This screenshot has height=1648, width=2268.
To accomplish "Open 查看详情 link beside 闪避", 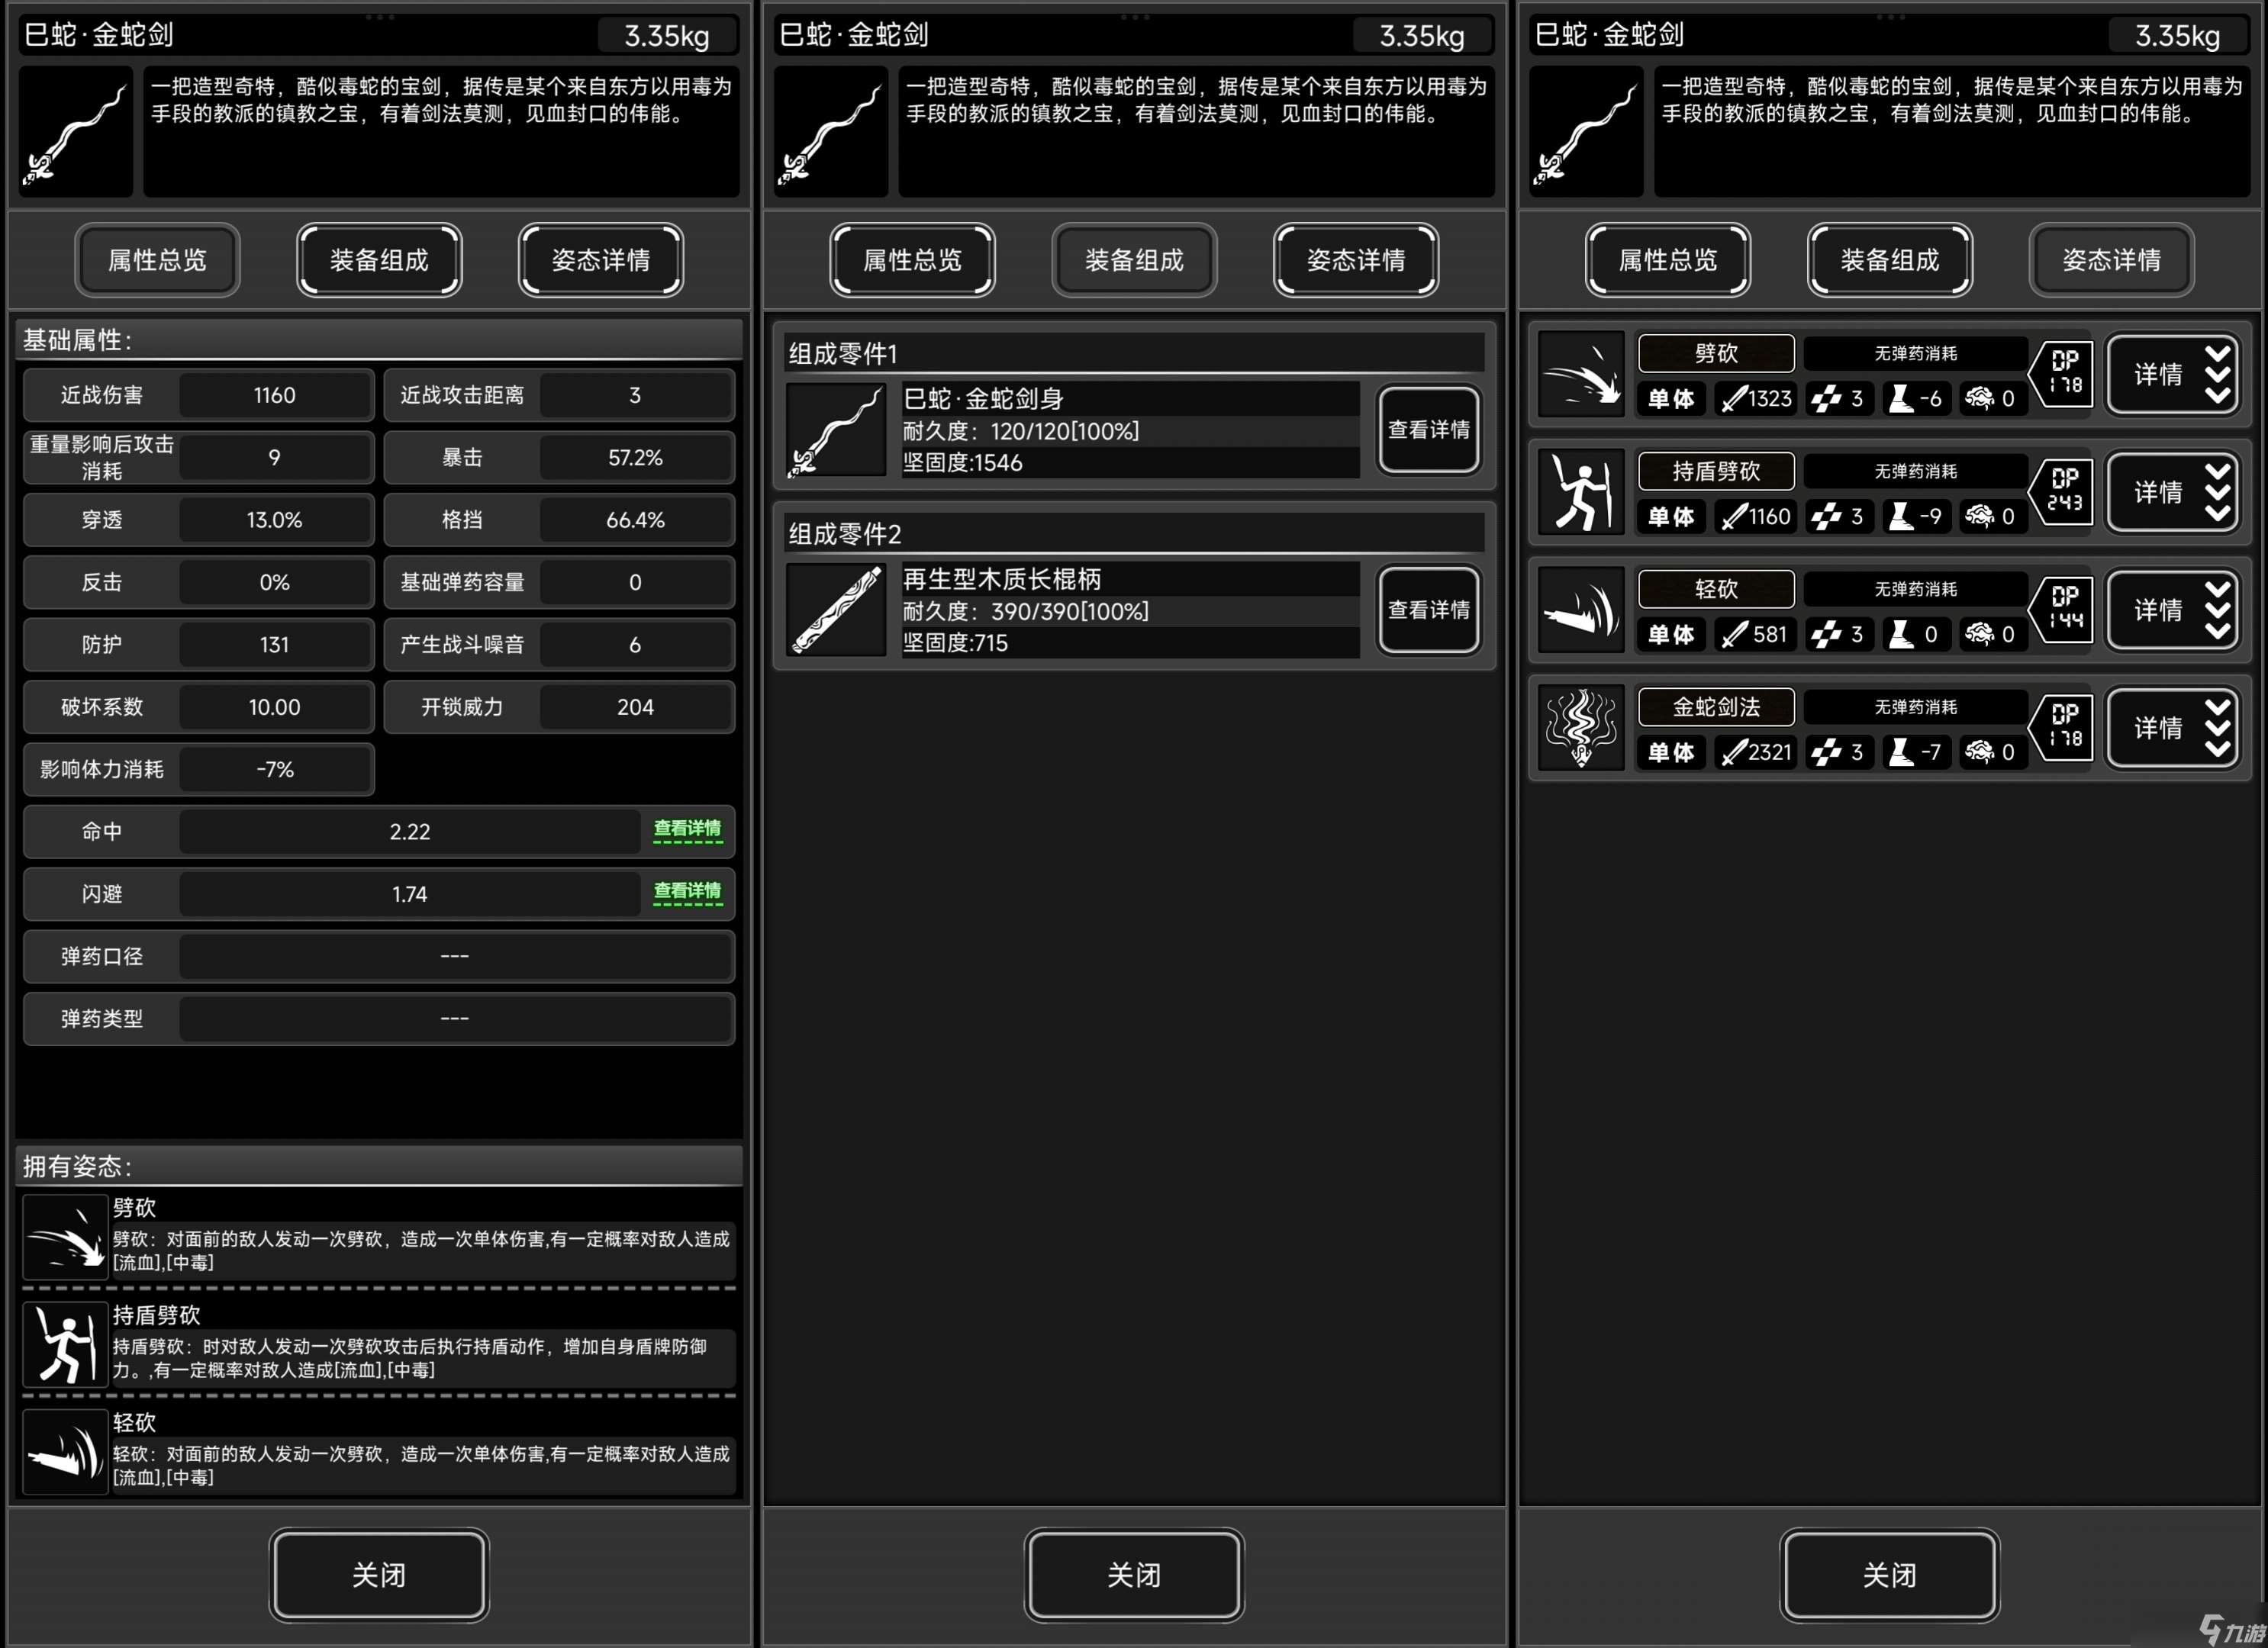I will coord(687,891).
